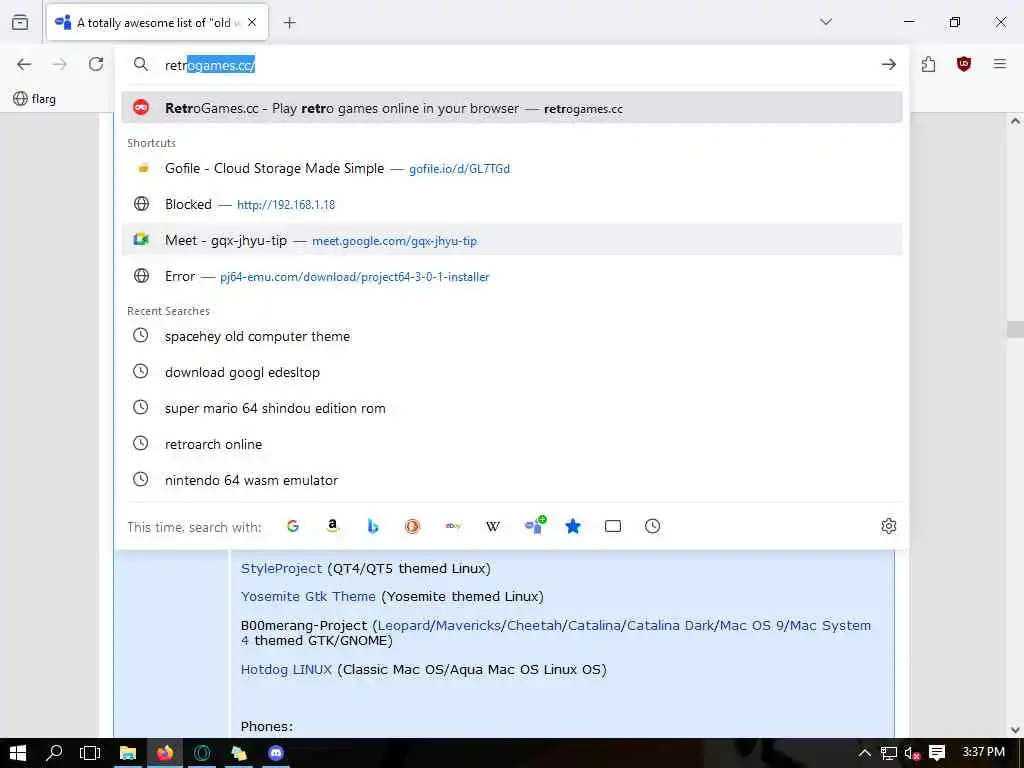
Task: Open the Gofile Cloud Storage shortcut
Action: [x=511, y=168]
